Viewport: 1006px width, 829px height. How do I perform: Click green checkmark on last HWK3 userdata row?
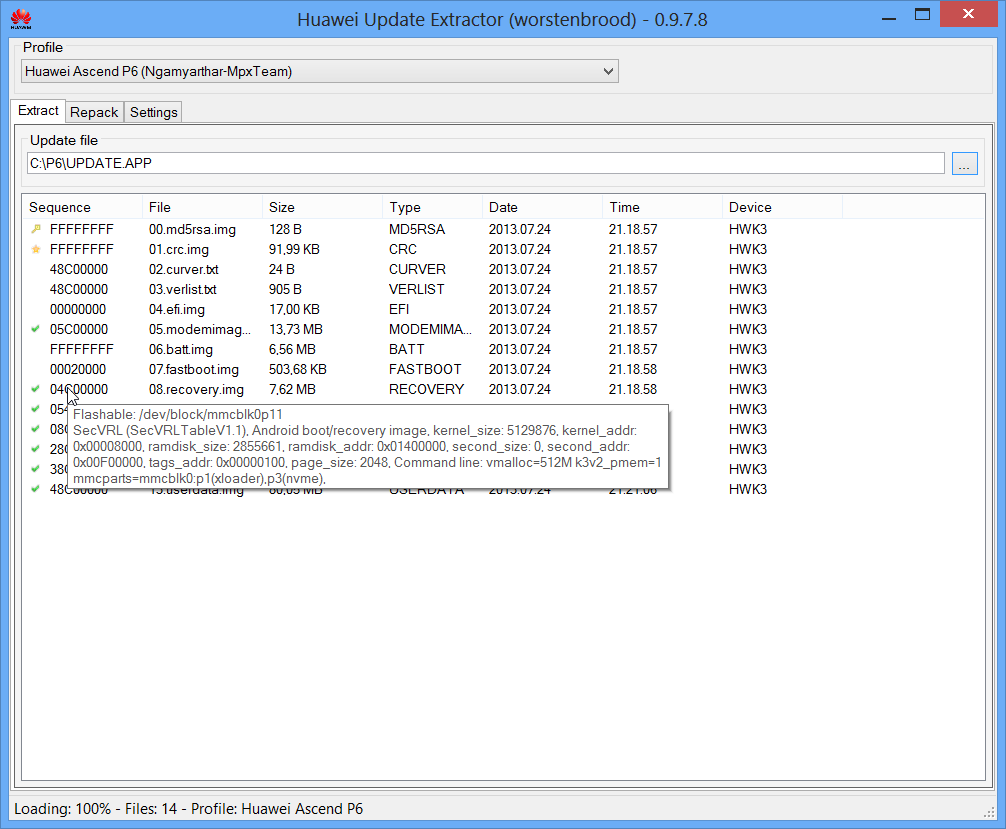coord(36,489)
